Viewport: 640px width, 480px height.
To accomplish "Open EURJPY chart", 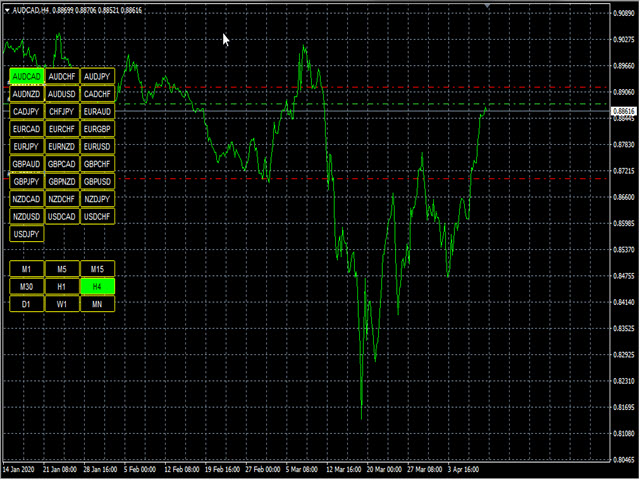I will [x=27, y=147].
